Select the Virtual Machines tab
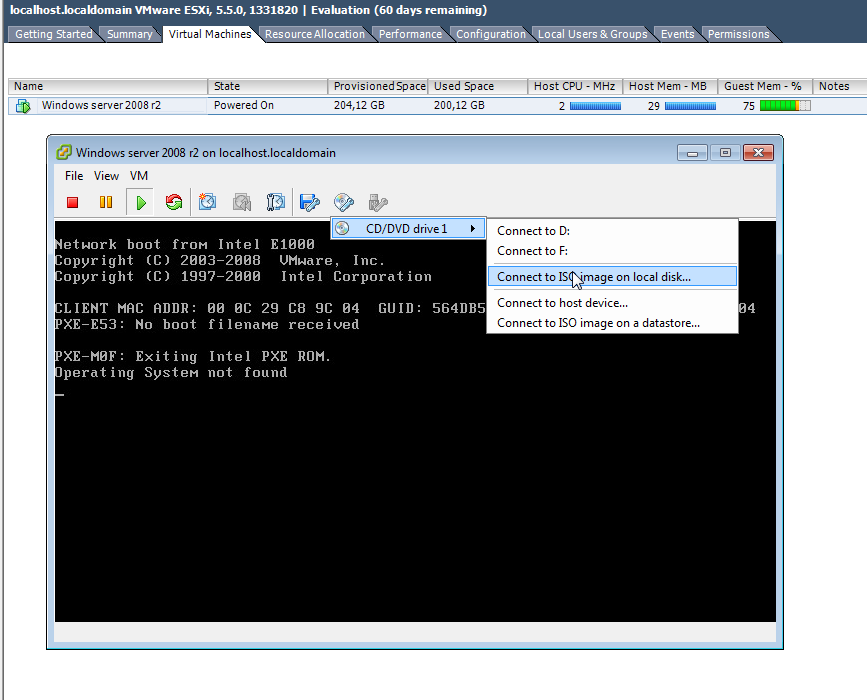 (x=210, y=34)
